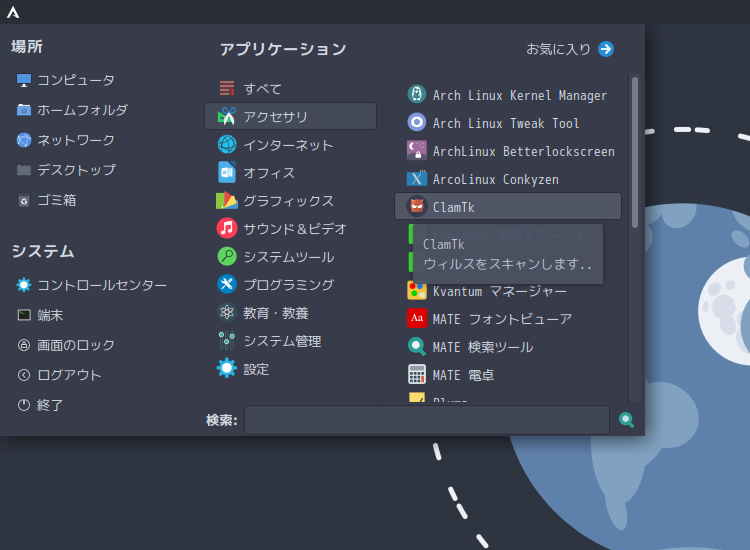
Task: Select the 教育・教養 category
Action: 290,313
